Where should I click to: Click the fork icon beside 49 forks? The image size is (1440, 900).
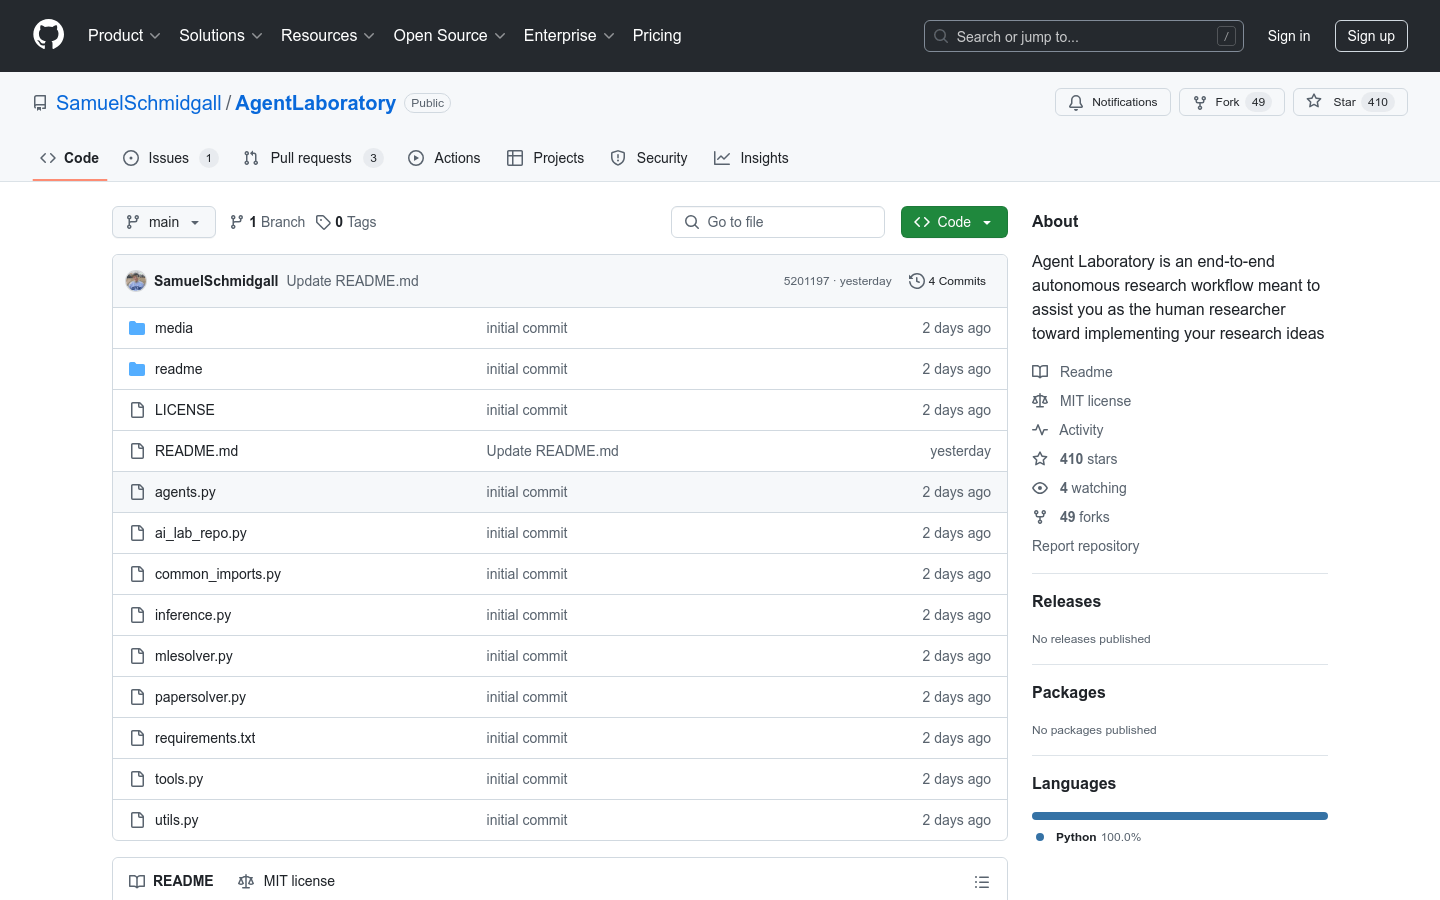coord(1040,517)
